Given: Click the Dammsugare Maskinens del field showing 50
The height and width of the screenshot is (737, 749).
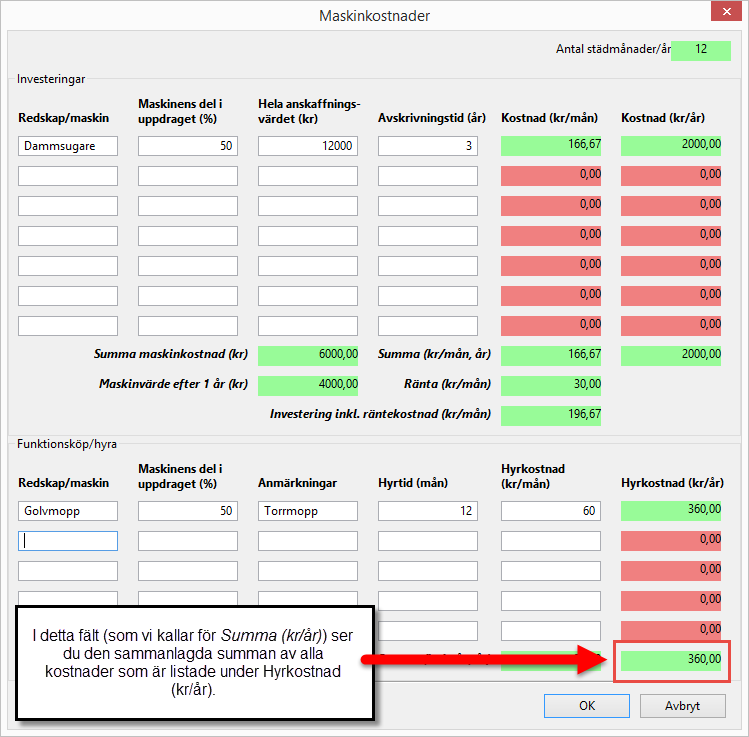Looking at the screenshot, I should point(188,146).
